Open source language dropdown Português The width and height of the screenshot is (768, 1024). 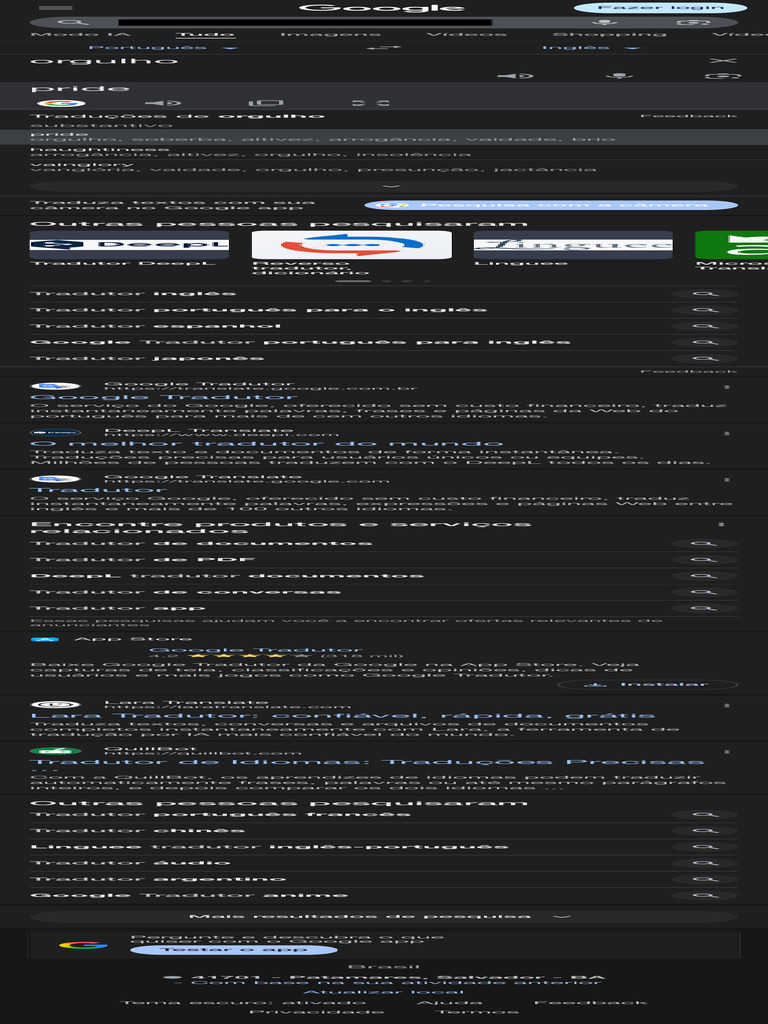(x=163, y=48)
